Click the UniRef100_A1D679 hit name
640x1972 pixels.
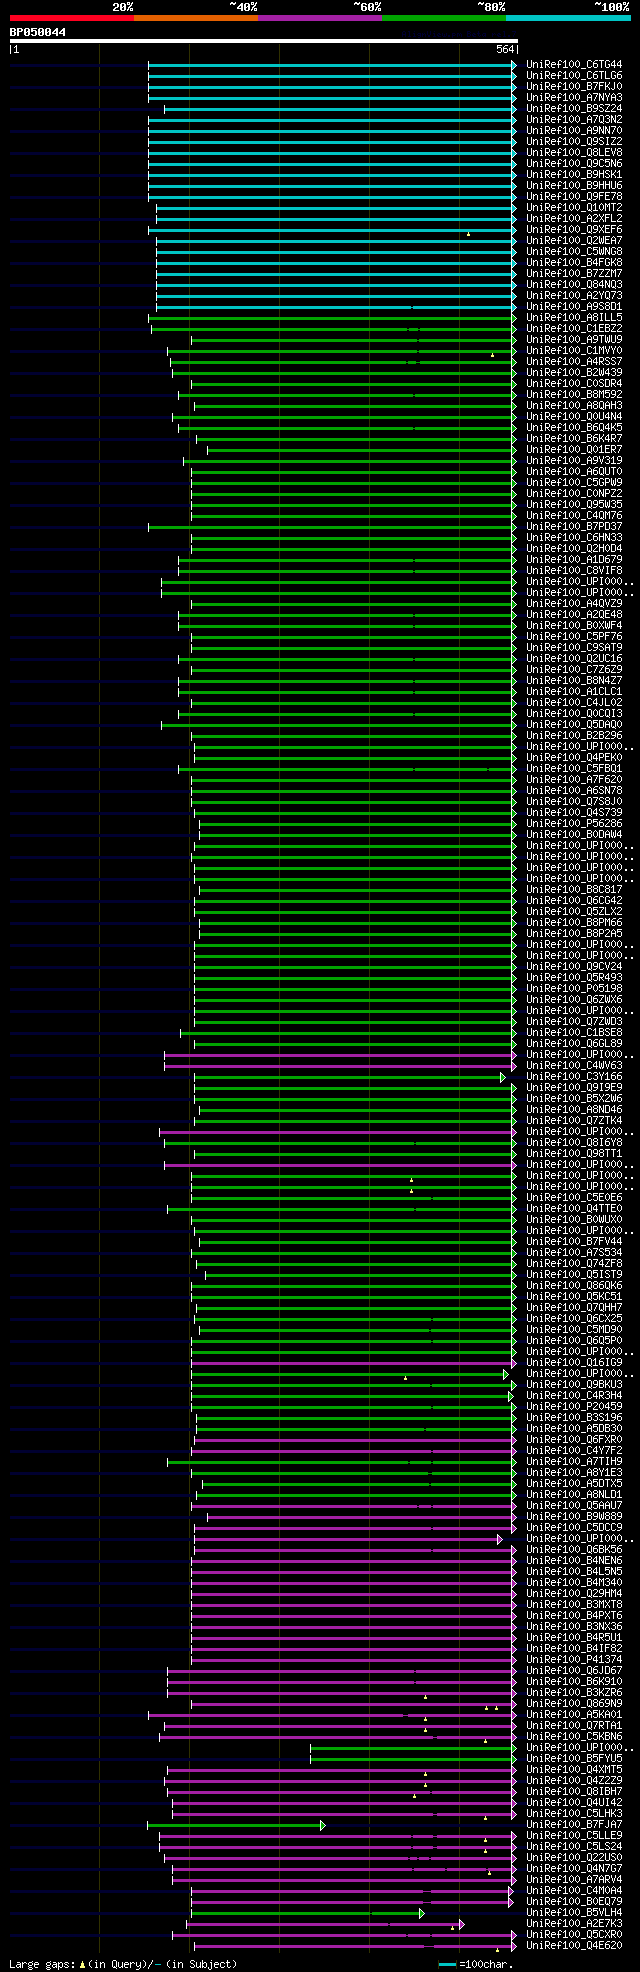[x=574, y=560]
